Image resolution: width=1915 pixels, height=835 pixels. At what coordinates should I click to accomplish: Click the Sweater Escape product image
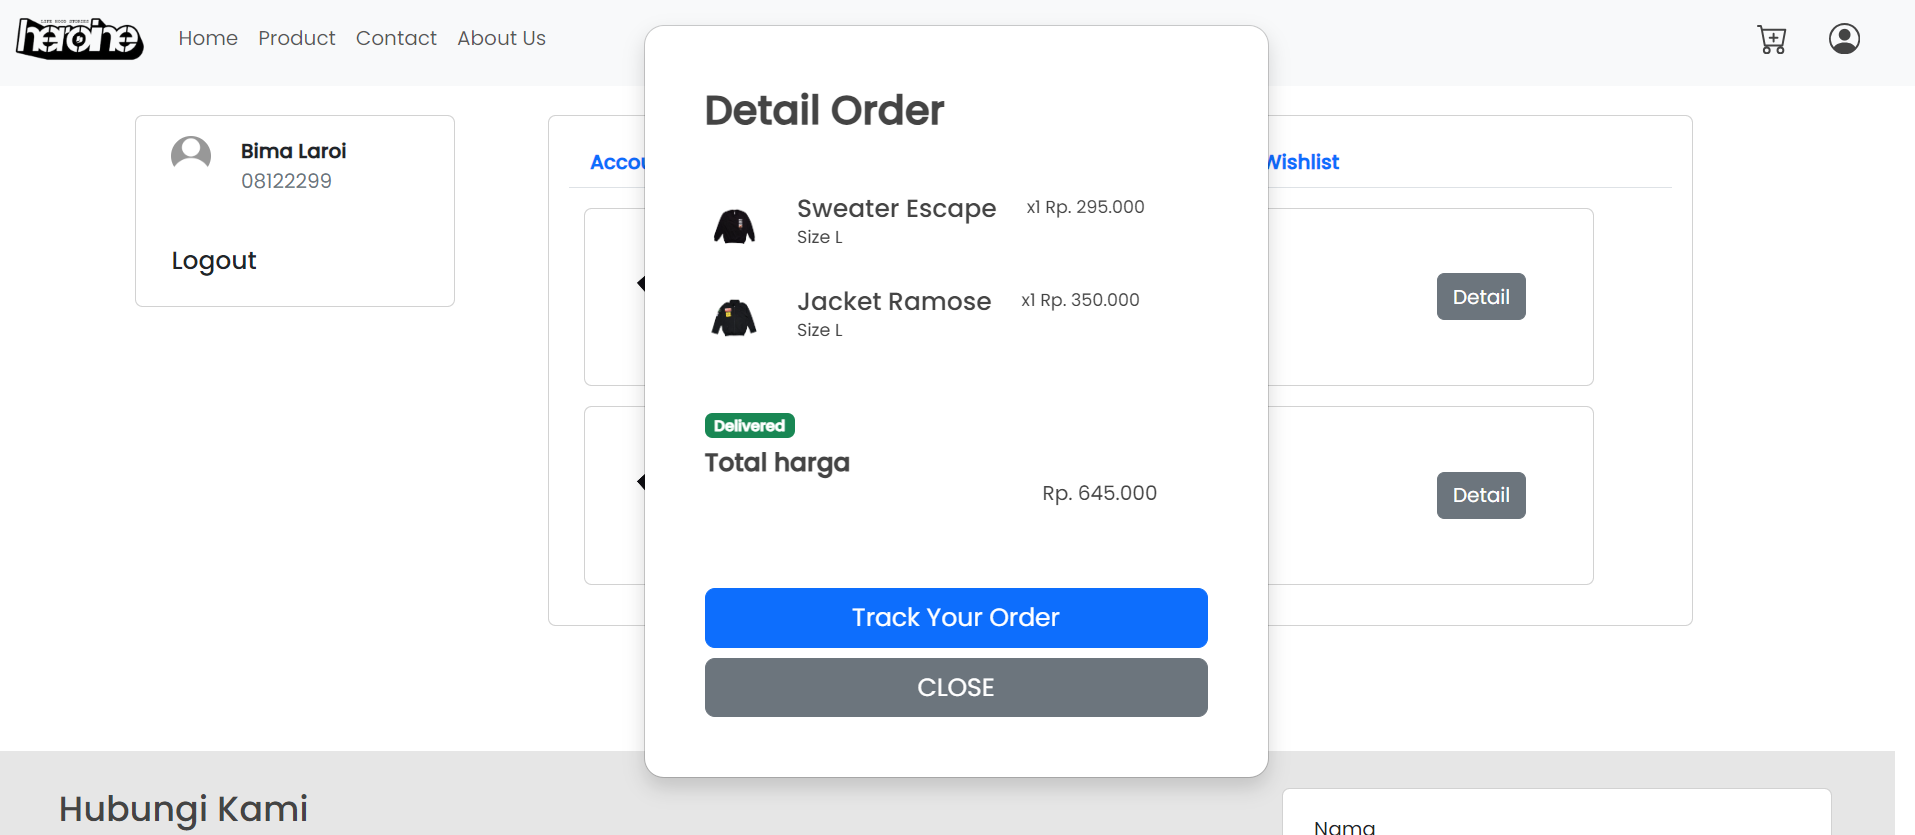click(734, 226)
